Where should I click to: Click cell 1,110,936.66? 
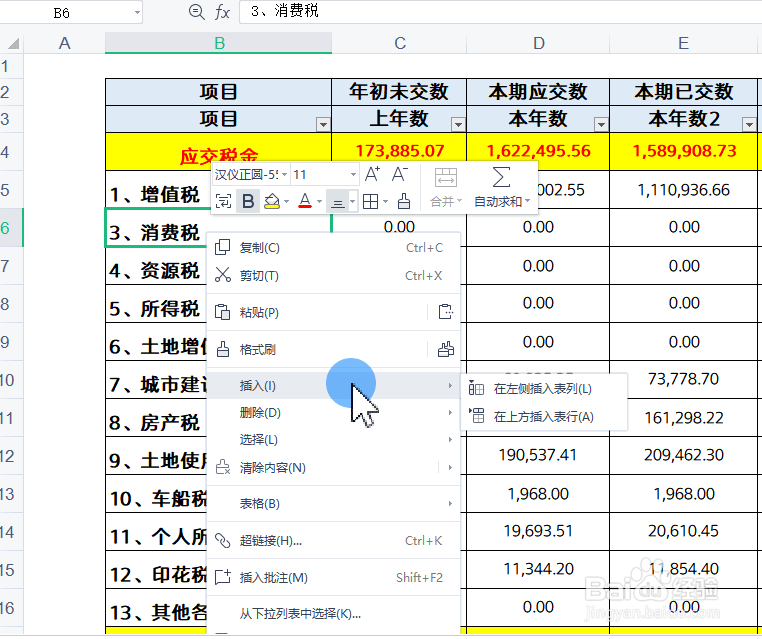tap(684, 190)
